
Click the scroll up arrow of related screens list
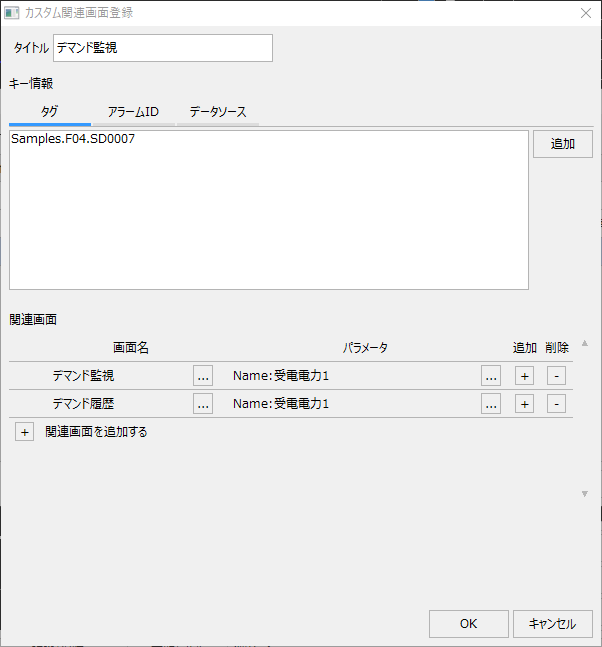click(585, 344)
